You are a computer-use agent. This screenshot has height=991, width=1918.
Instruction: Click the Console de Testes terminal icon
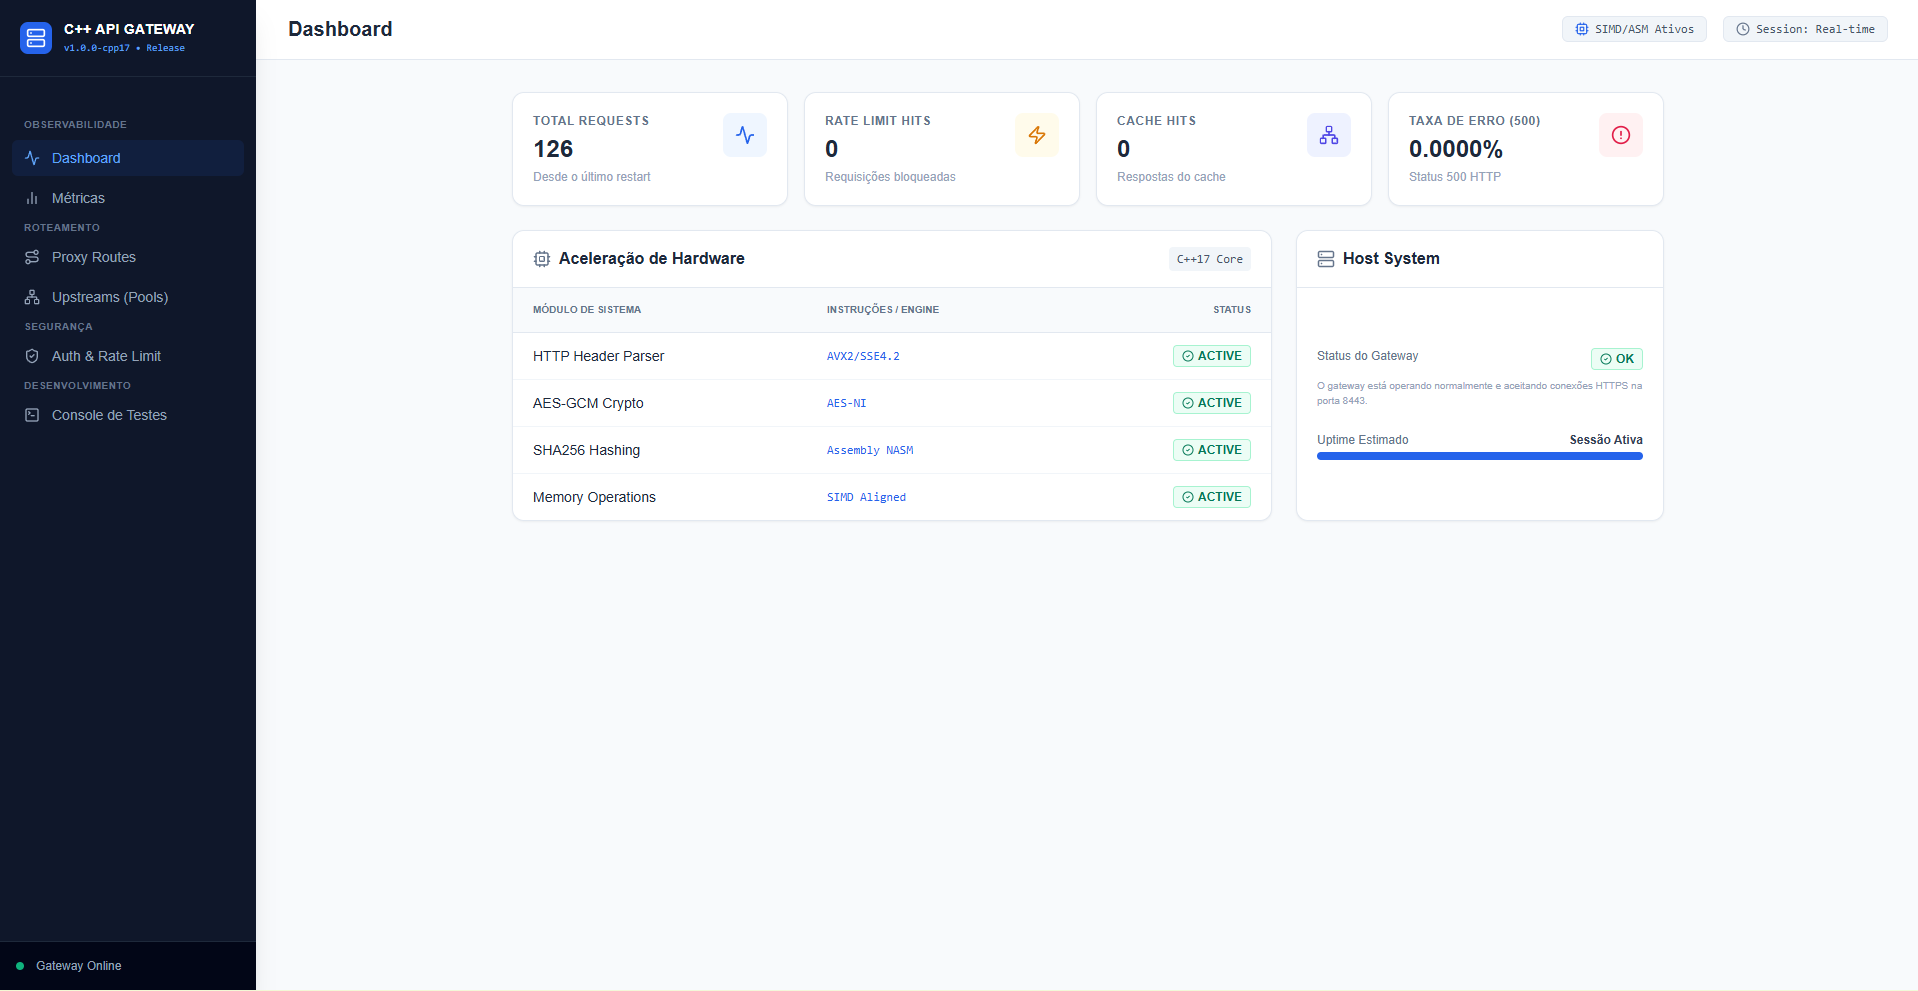(32, 415)
